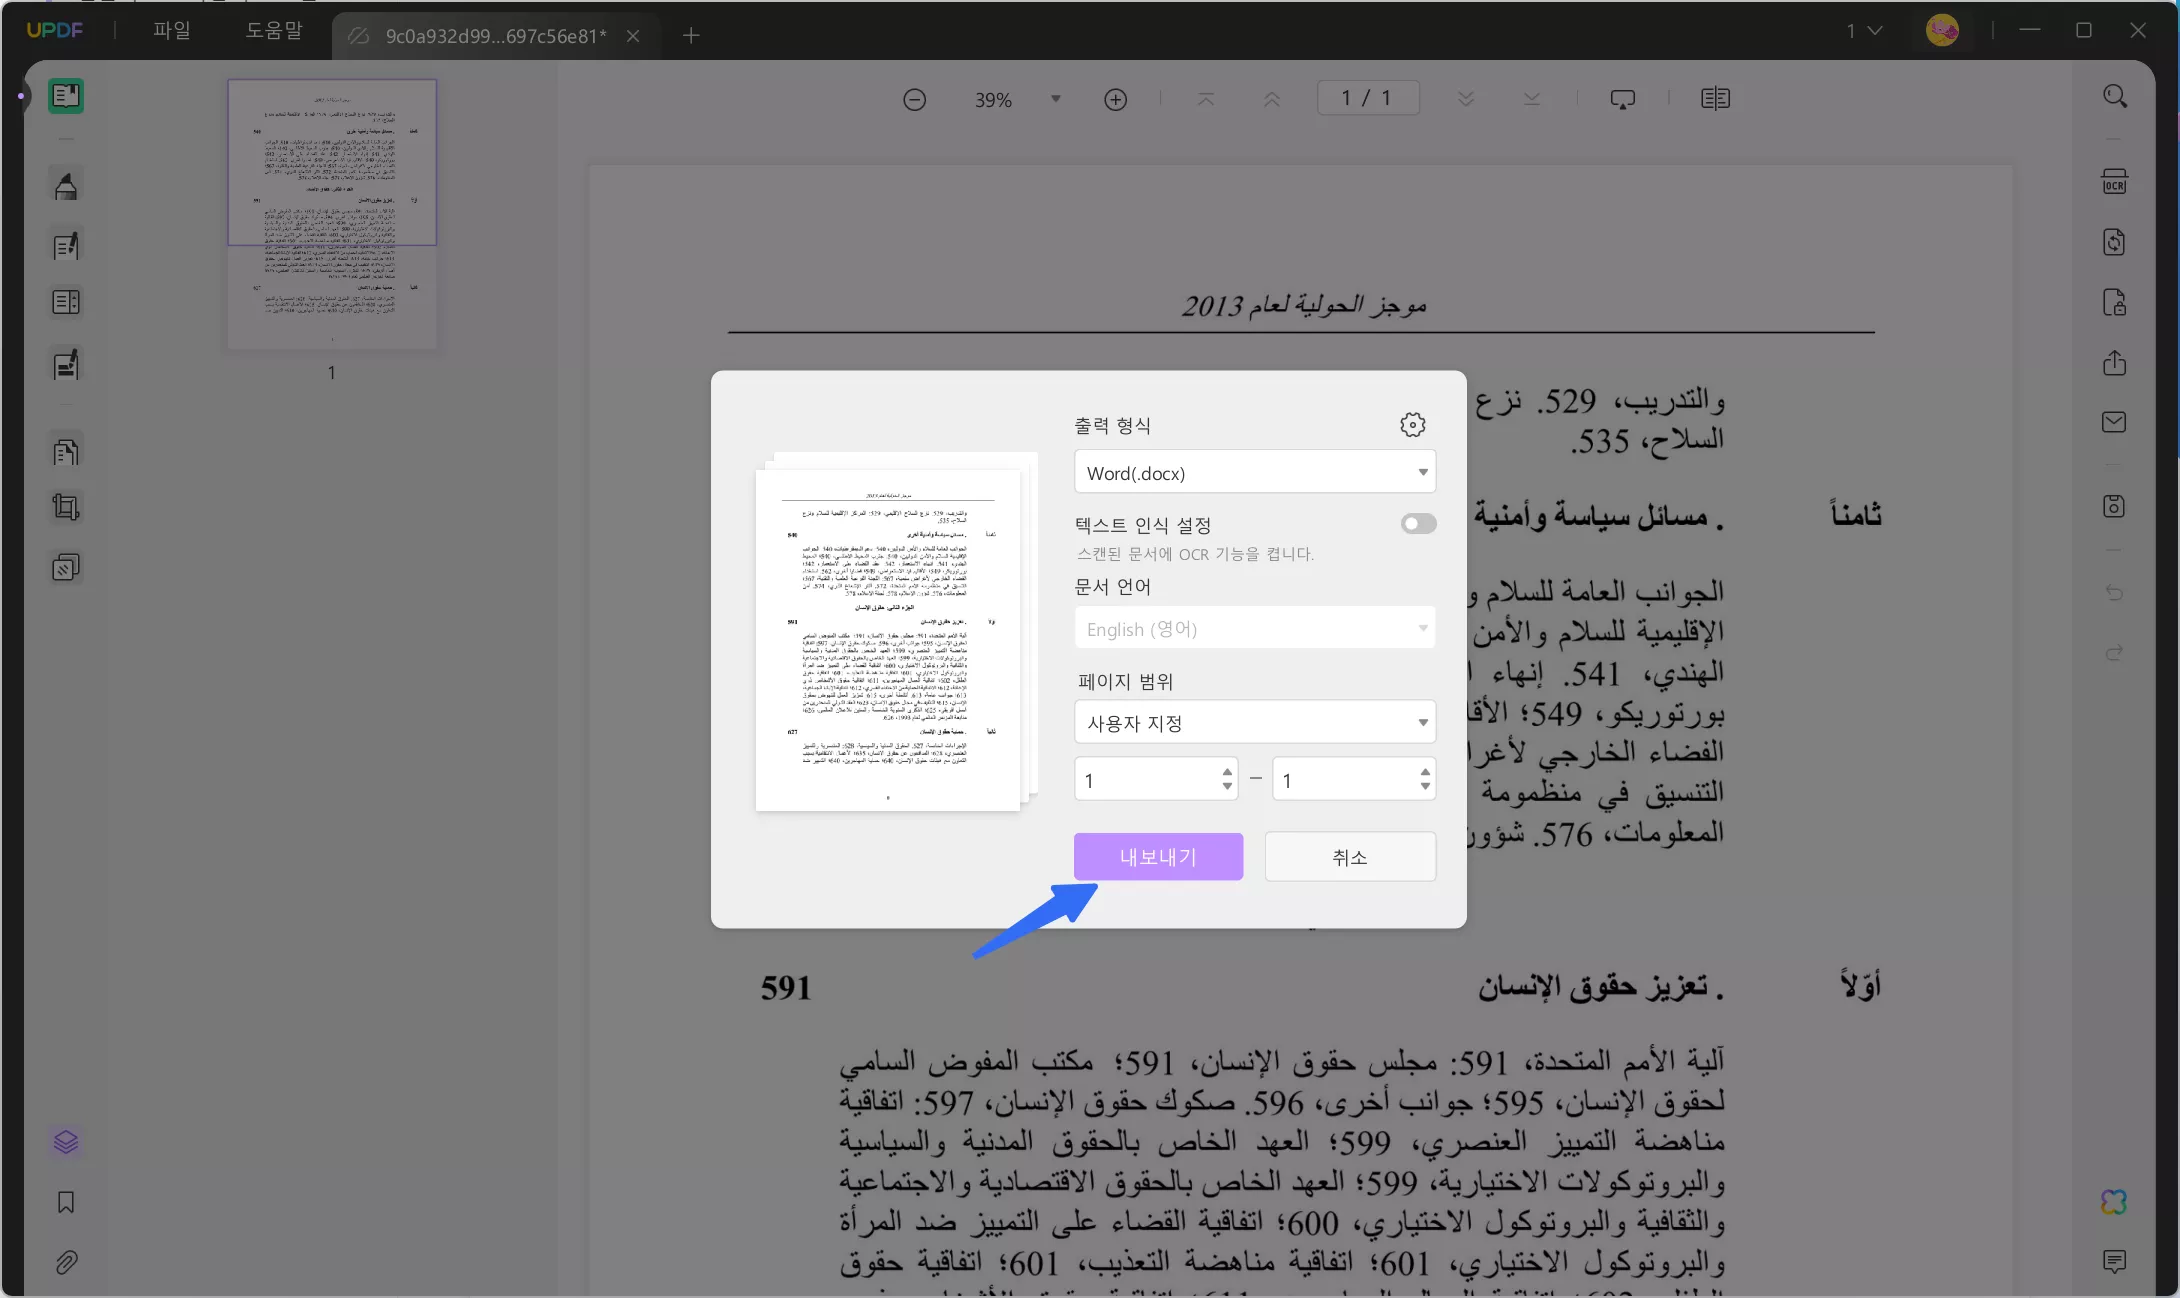
Task: Click the Page display layout icon in toolbar
Action: tap(1715, 99)
